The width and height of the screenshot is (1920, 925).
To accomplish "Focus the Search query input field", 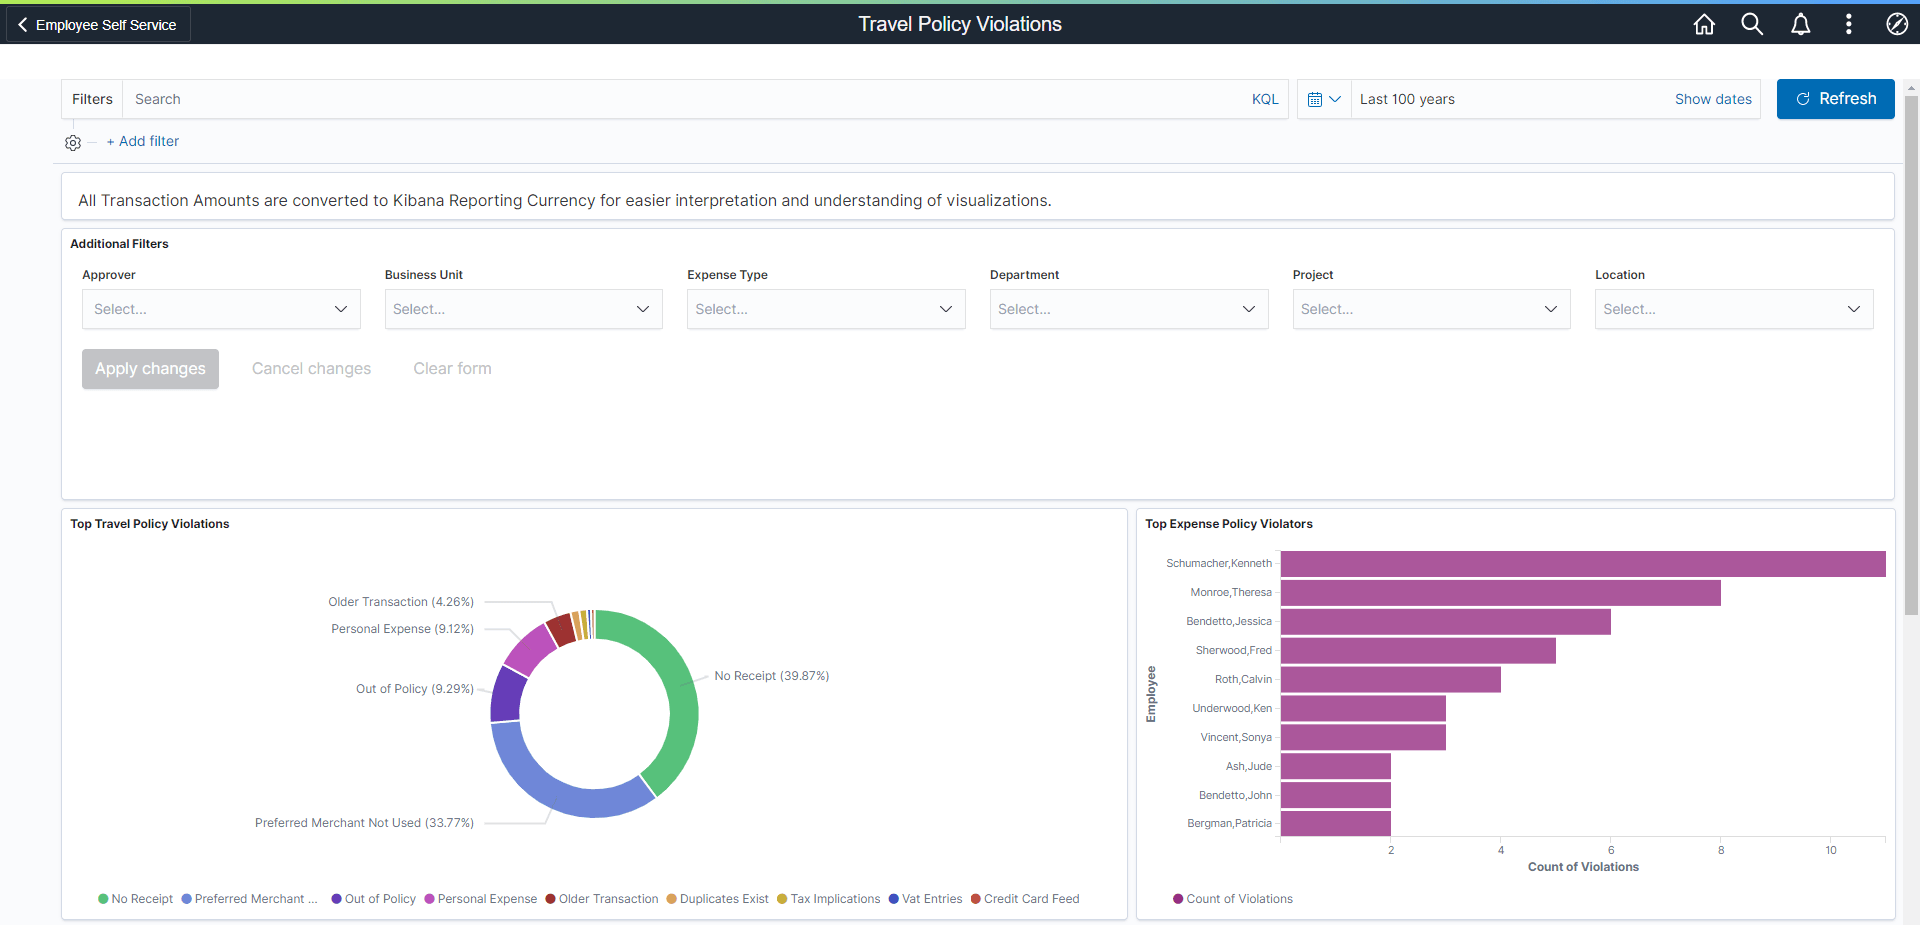I will click(x=680, y=99).
